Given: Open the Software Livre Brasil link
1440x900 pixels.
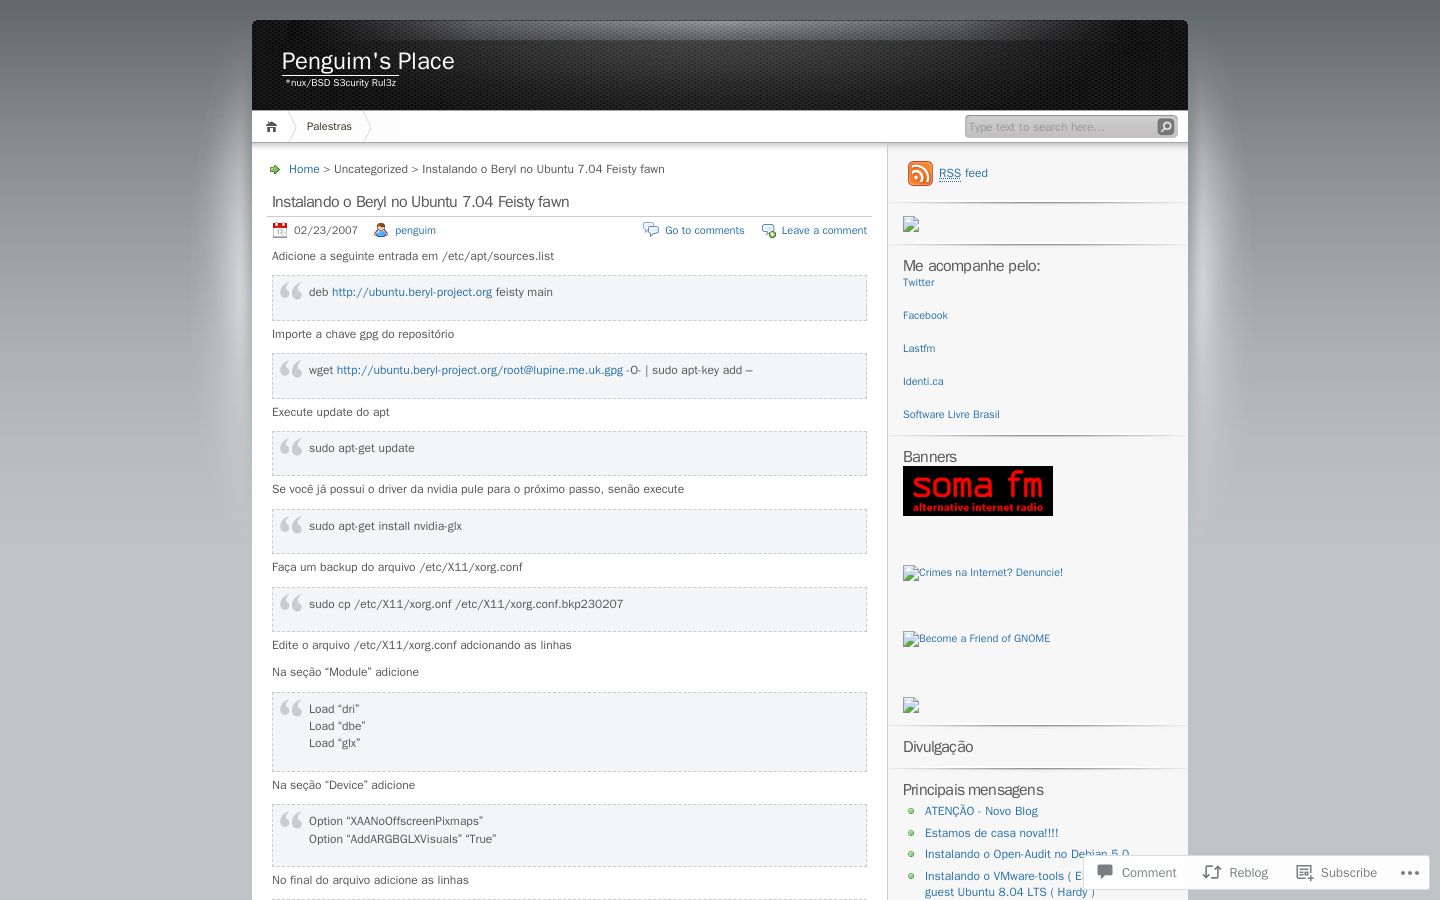Looking at the screenshot, I should tap(951, 415).
